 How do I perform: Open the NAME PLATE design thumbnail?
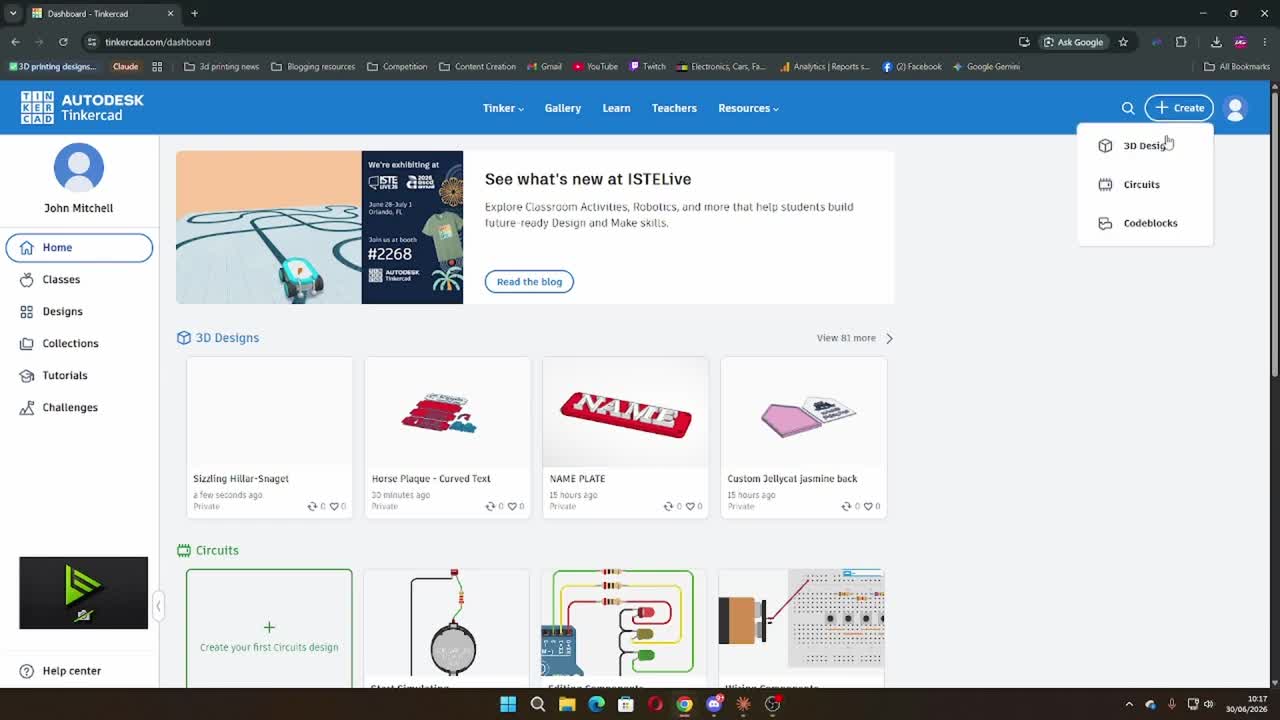click(x=625, y=412)
